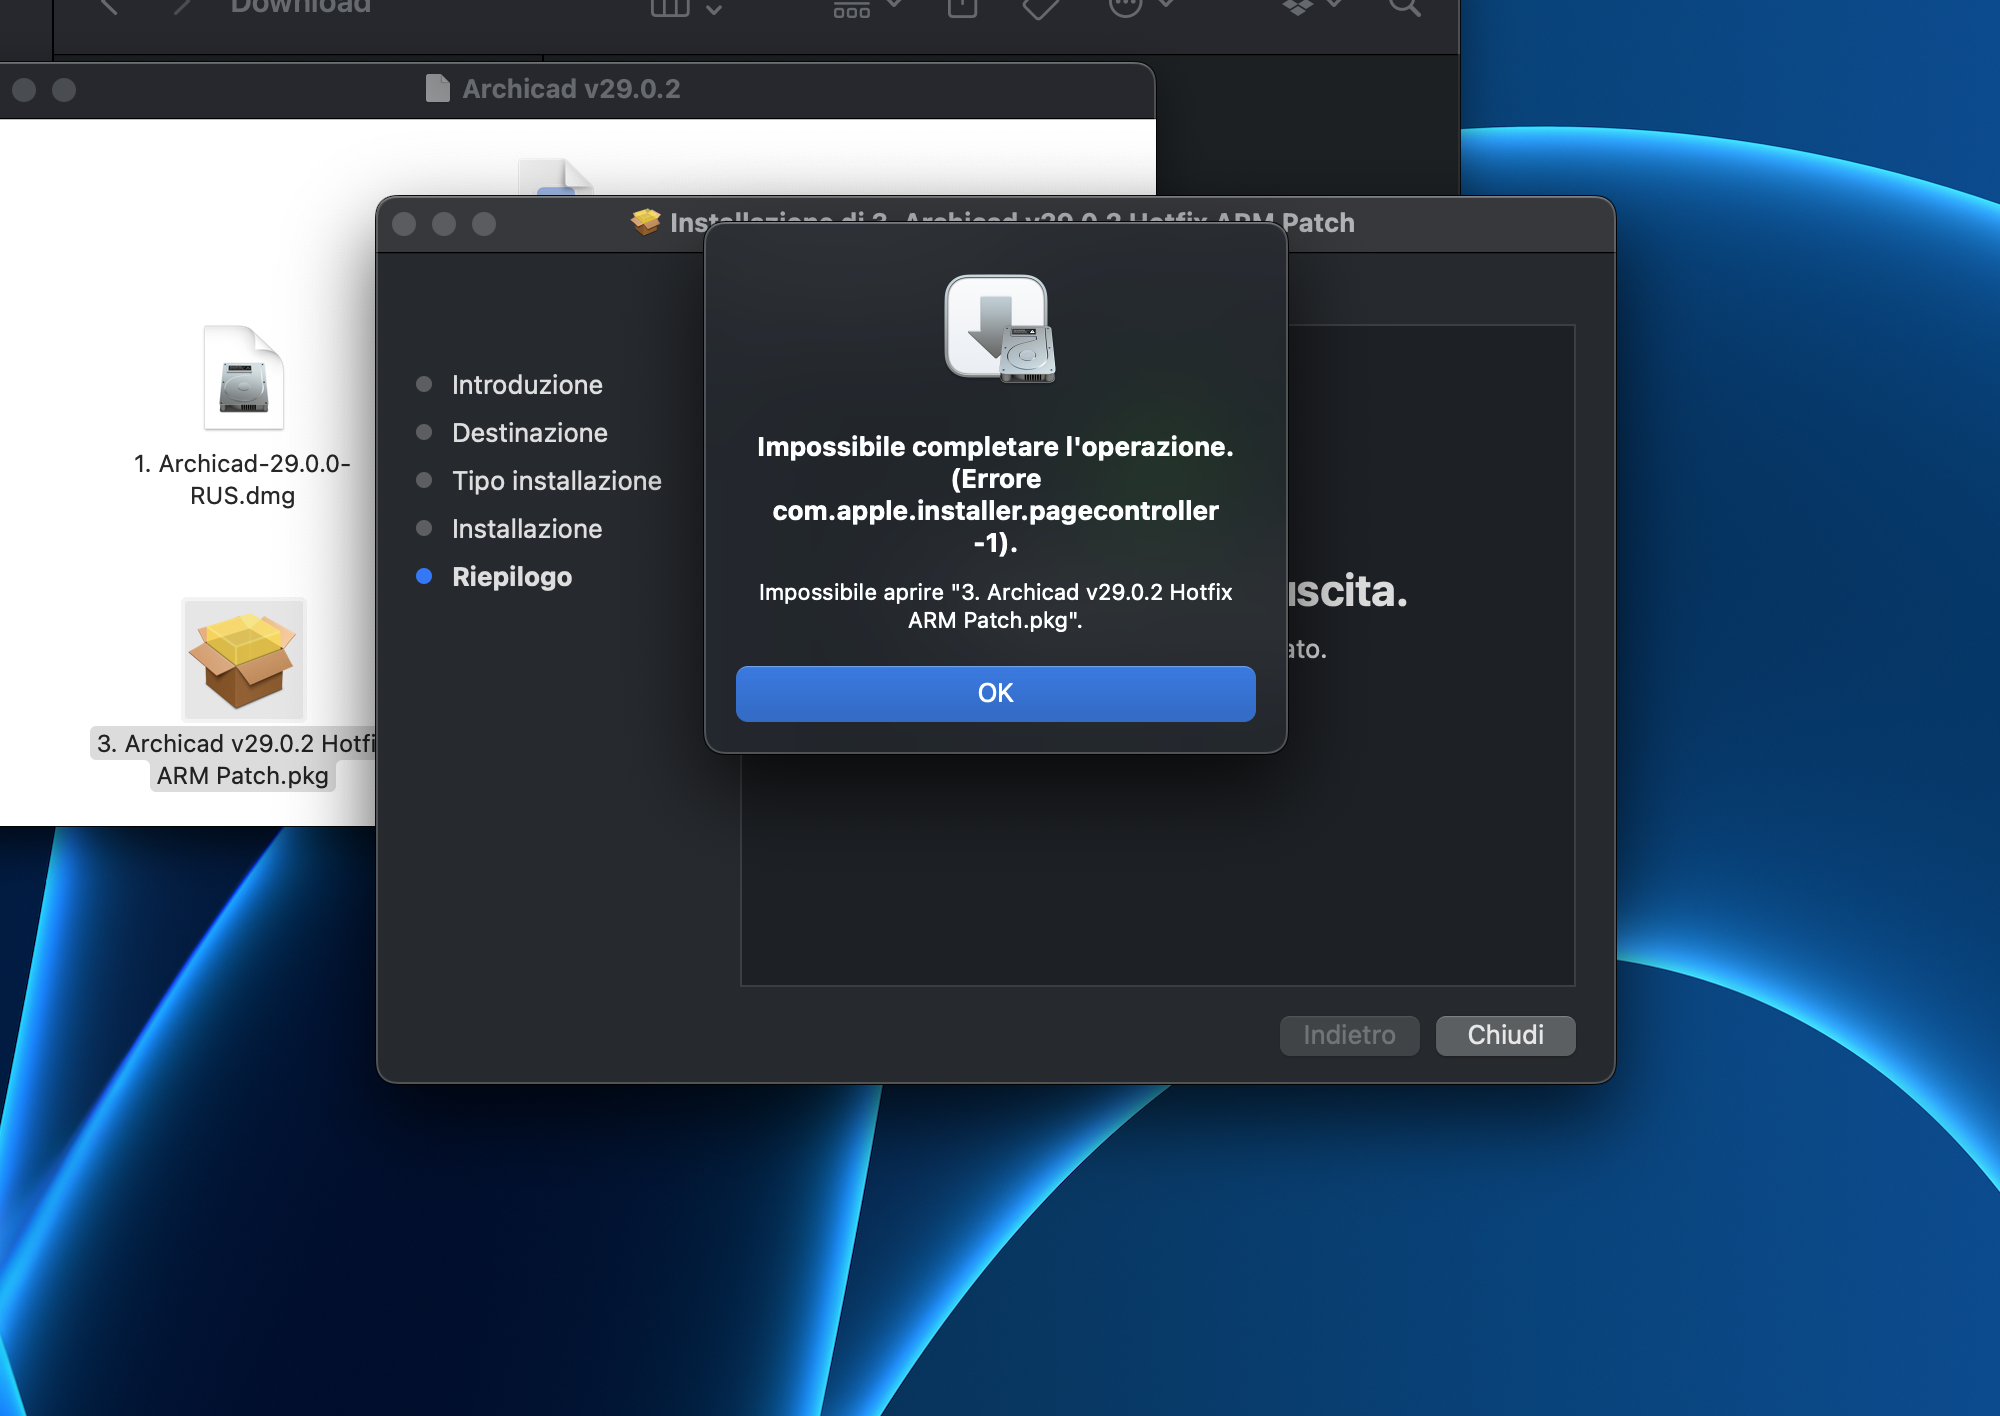Click the Finder share icon
Screen dimensions: 2000x1416
click(962, 8)
